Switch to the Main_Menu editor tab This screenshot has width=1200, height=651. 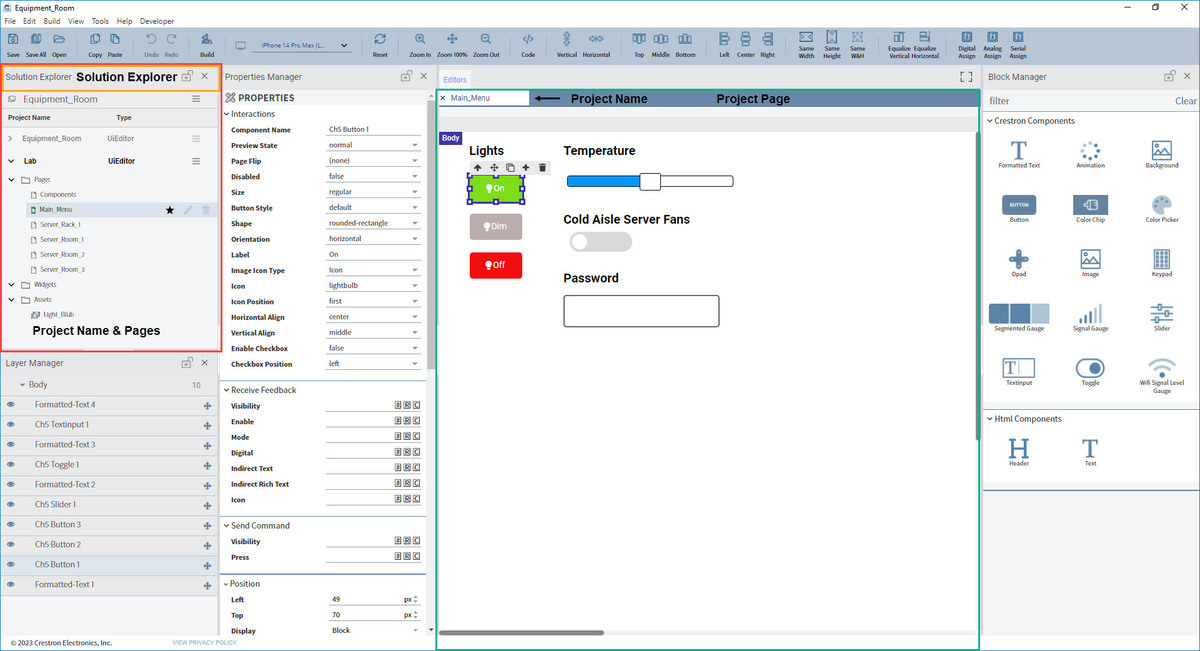coord(470,98)
